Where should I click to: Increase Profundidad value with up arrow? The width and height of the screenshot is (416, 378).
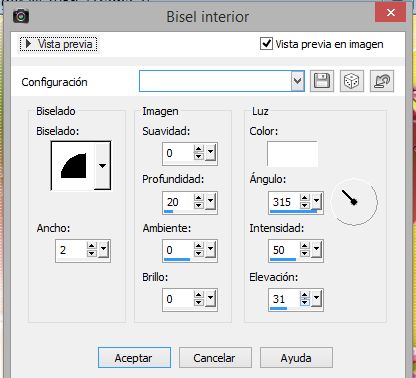coord(199,198)
